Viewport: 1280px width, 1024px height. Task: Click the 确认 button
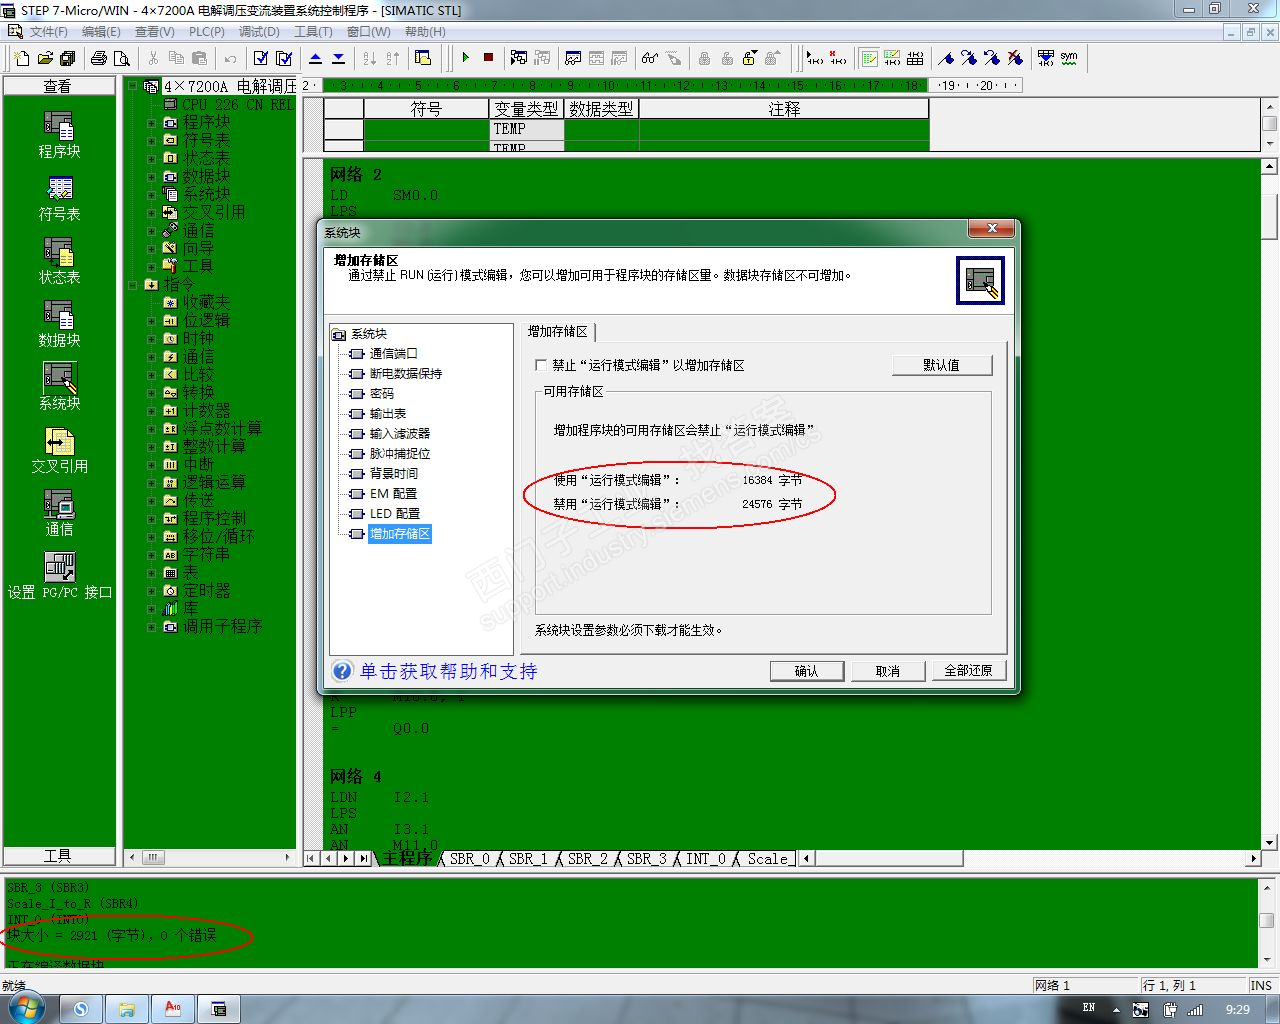(807, 671)
